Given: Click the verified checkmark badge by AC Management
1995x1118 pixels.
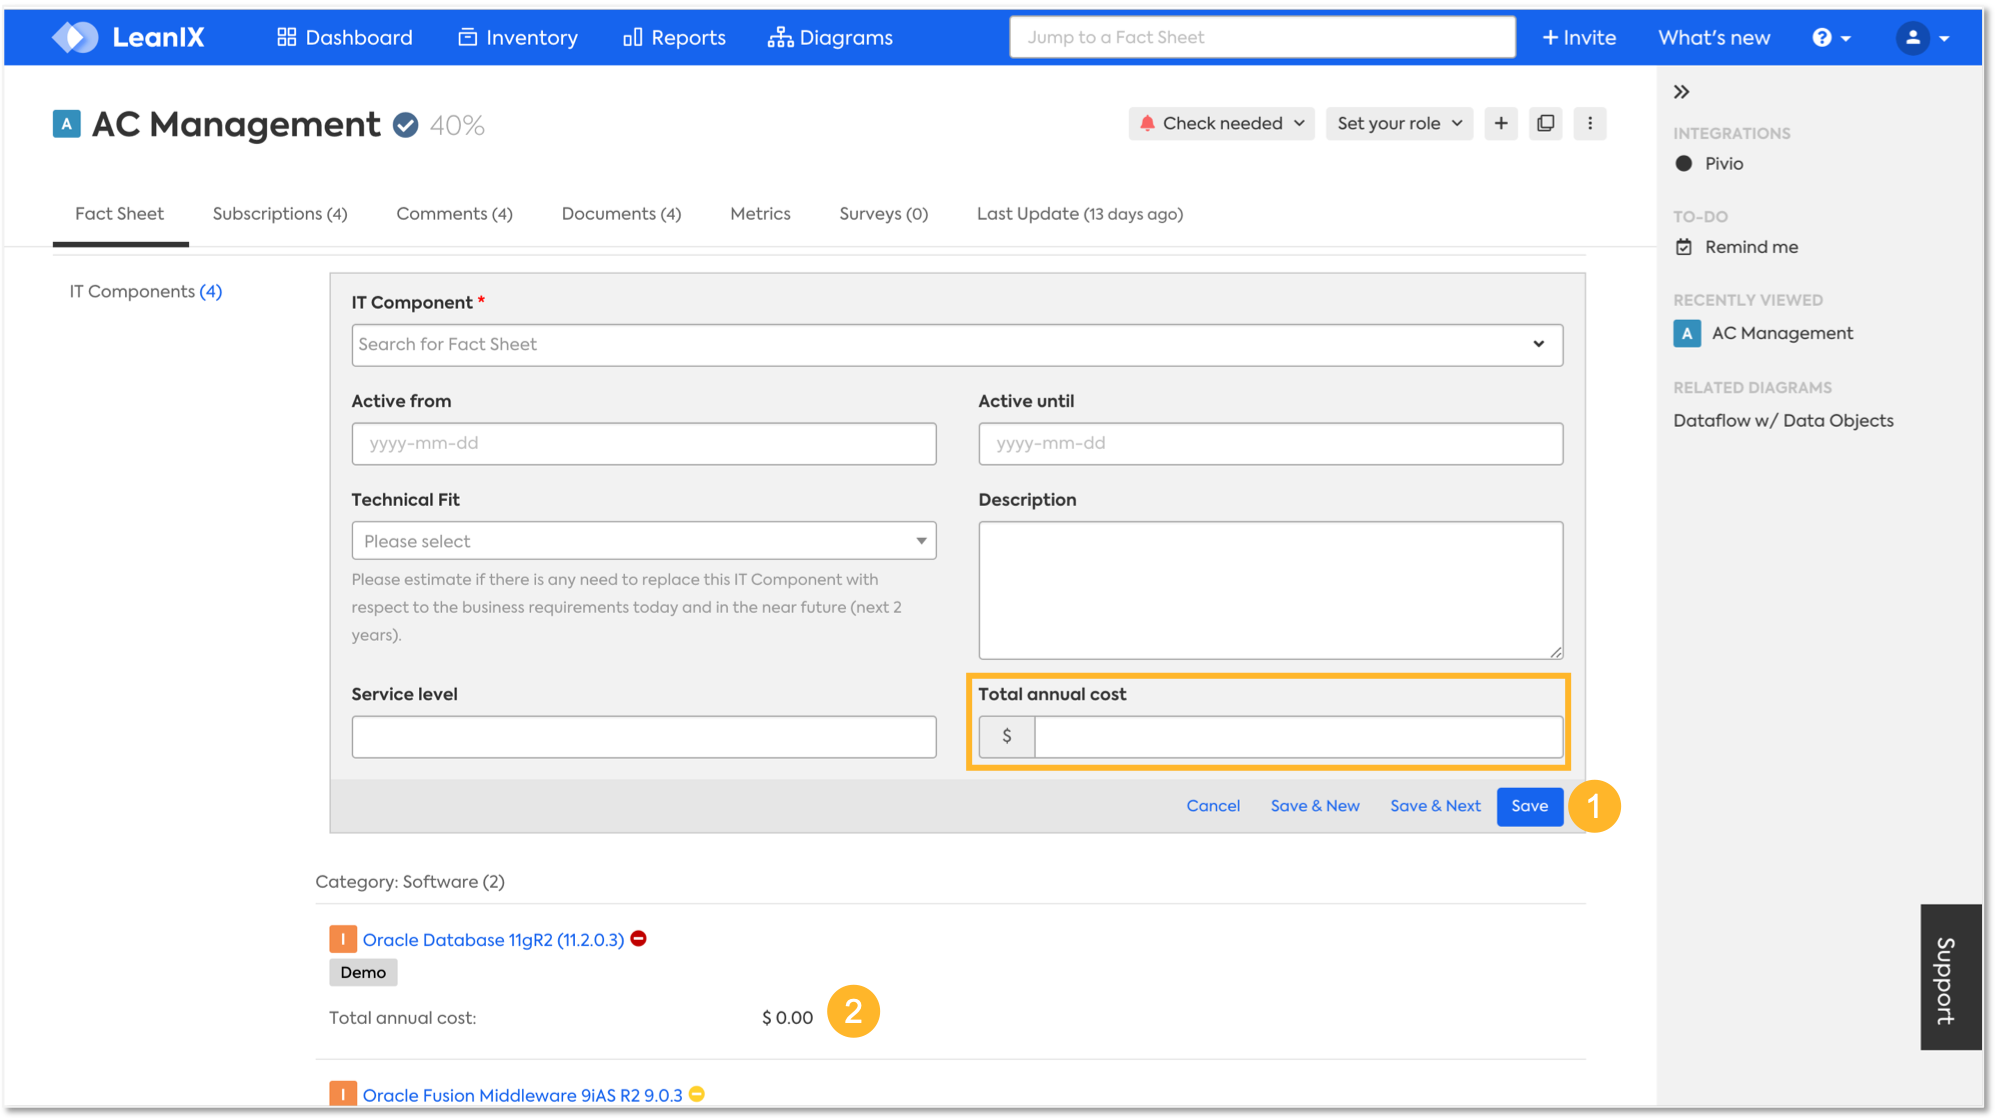Looking at the screenshot, I should (405, 125).
